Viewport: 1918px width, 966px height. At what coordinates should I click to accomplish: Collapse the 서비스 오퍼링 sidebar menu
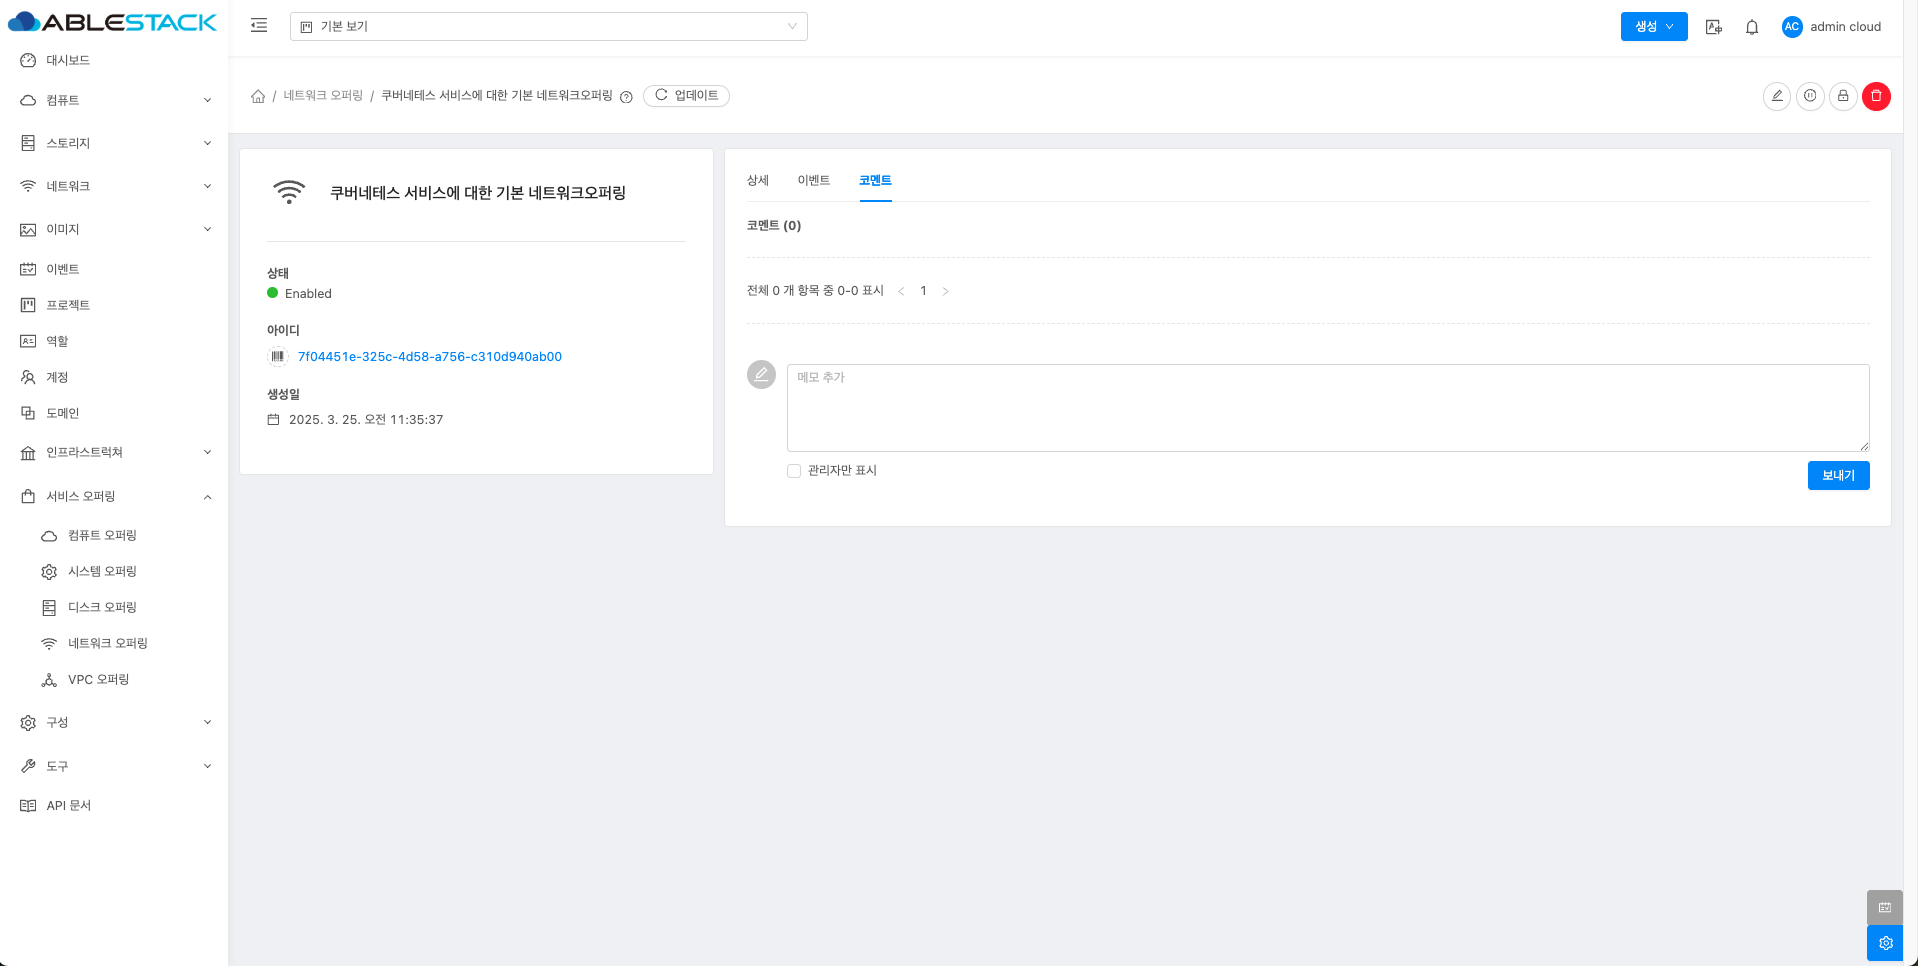[115, 496]
